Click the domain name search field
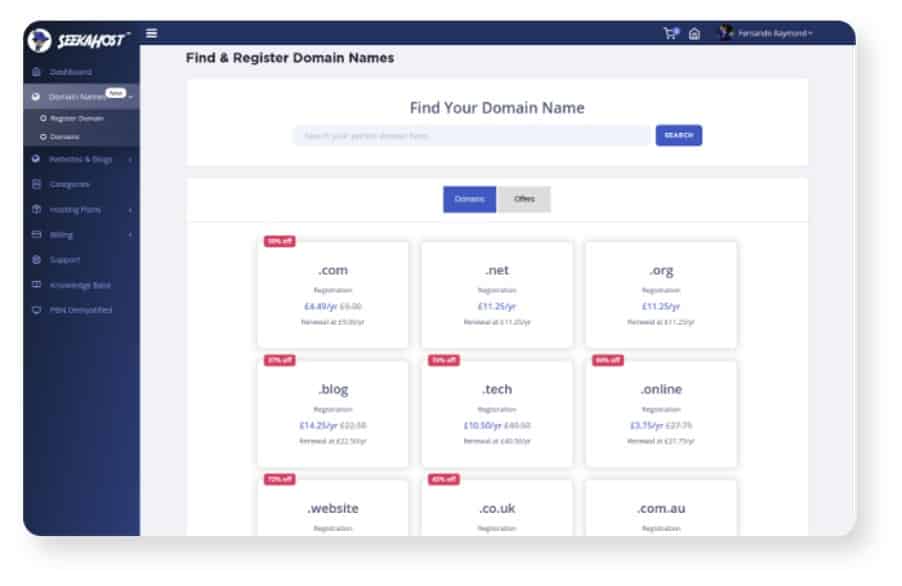The image size is (902, 586). pos(472,136)
